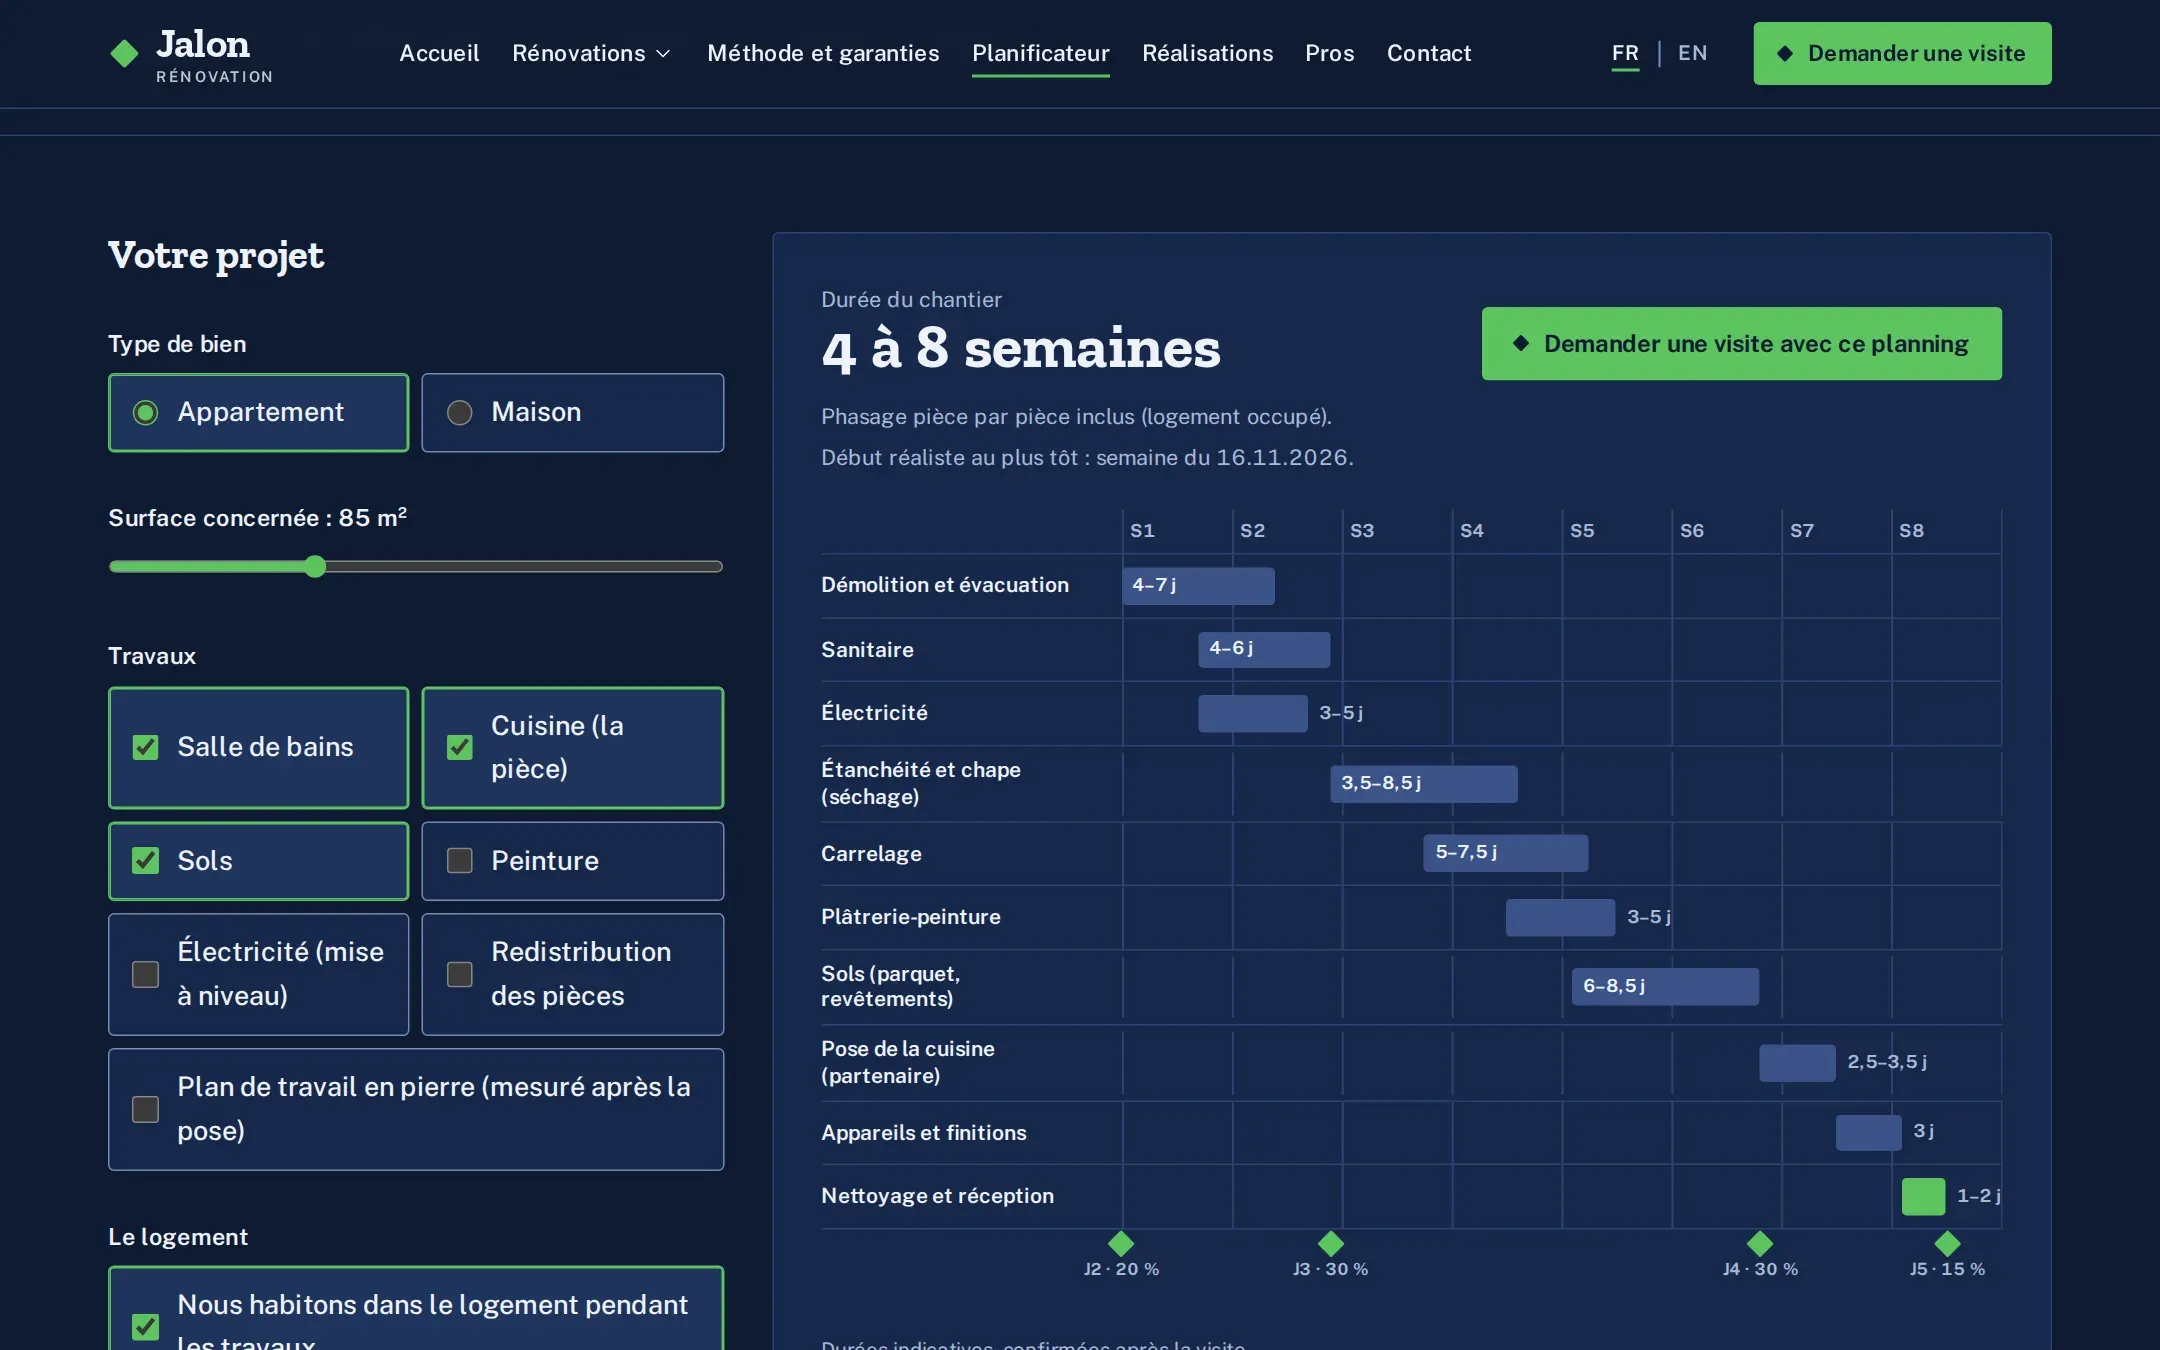Click the J4 · 30 % milestone diamond
Image resolution: width=2160 pixels, height=1350 pixels.
click(1759, 1243)
